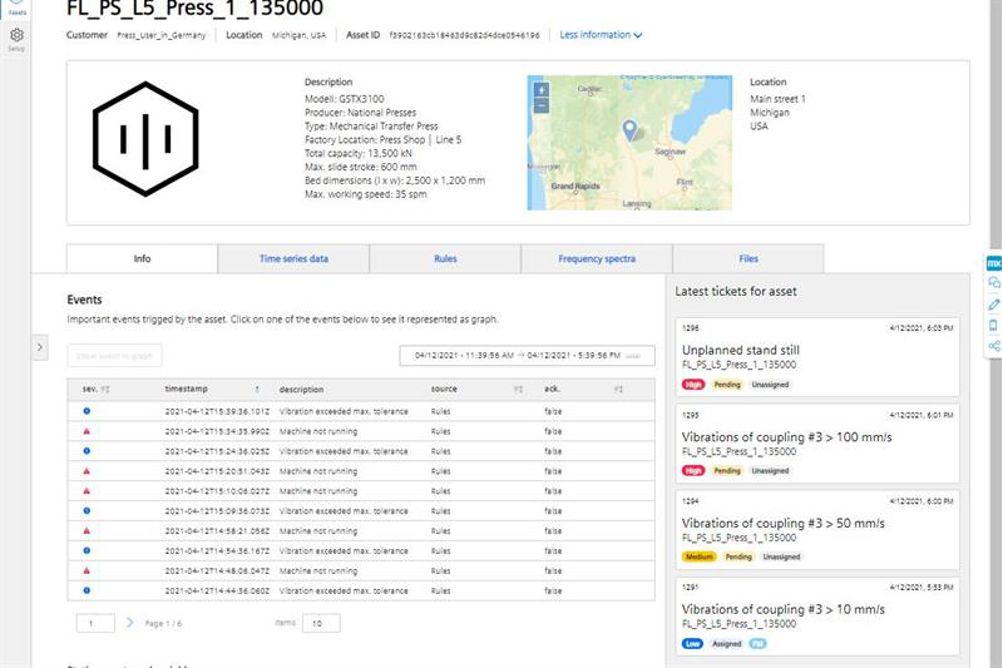Image resolution: width=1002 pixels, height=668 pixels.
Task: Collapse details via Less information link
Action: tap(601, 35)
